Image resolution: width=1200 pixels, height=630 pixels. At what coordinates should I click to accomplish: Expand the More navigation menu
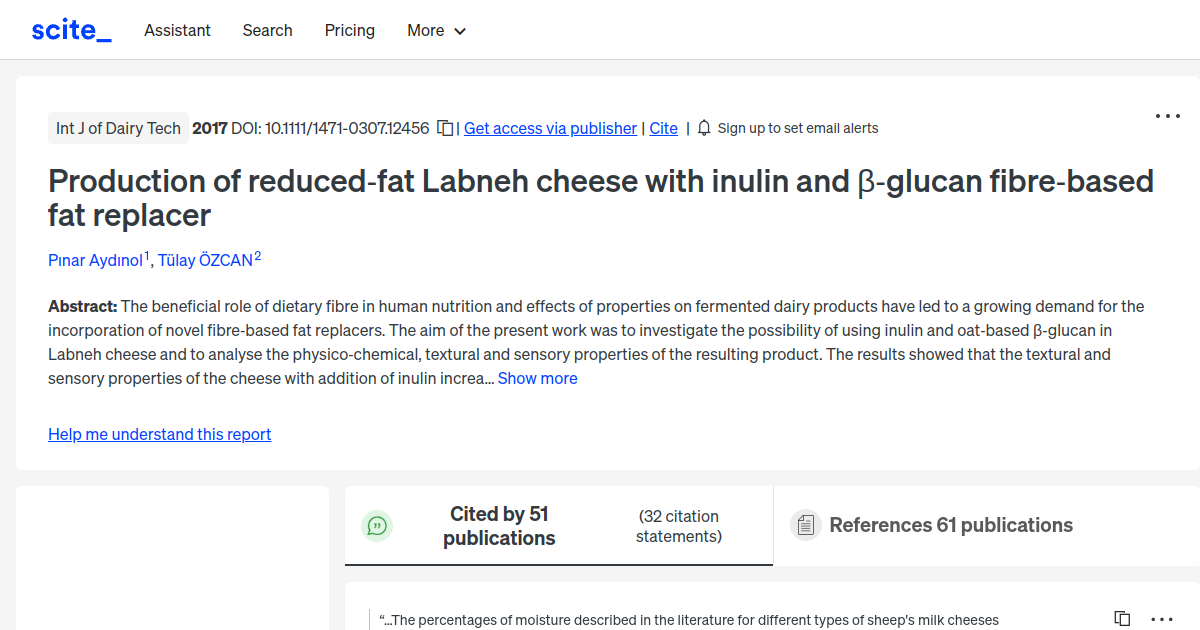click(x=436, y=30)
